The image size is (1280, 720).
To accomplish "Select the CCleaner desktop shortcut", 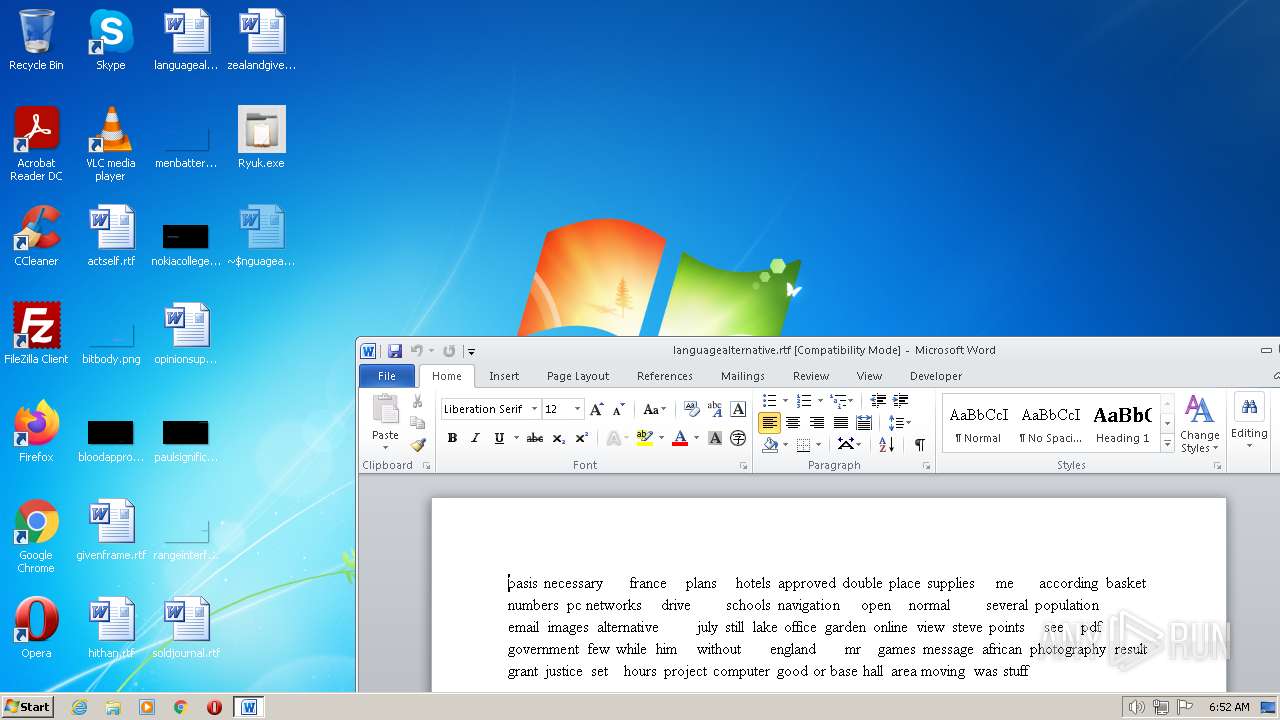I will [36, 237].
